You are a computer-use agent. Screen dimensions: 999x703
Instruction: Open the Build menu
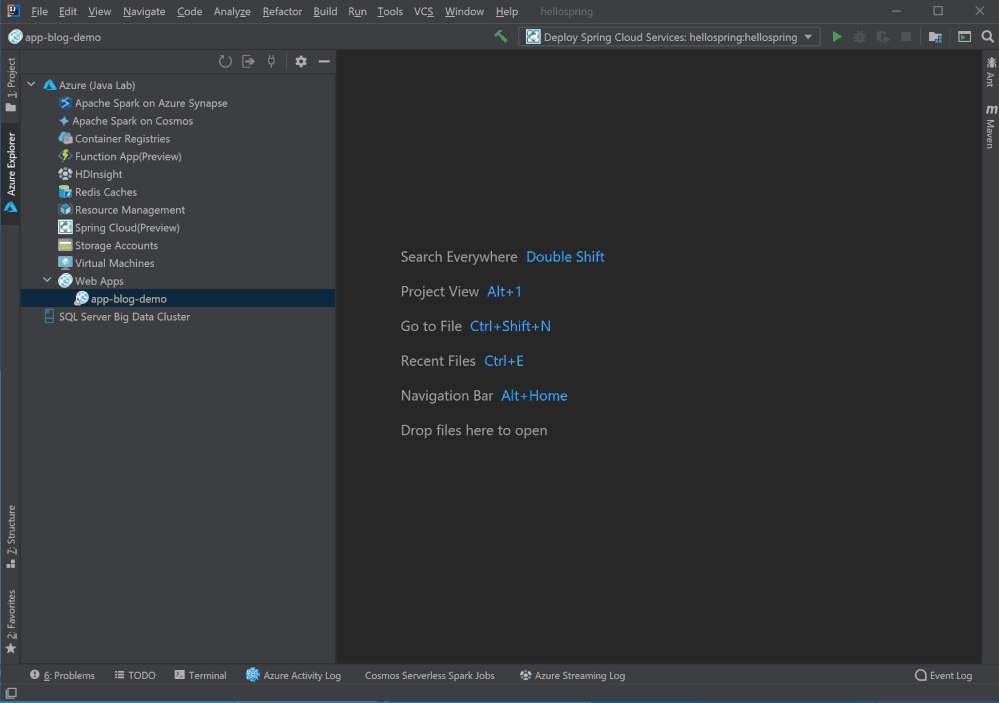pyautogui.click(x=325, y=11)
